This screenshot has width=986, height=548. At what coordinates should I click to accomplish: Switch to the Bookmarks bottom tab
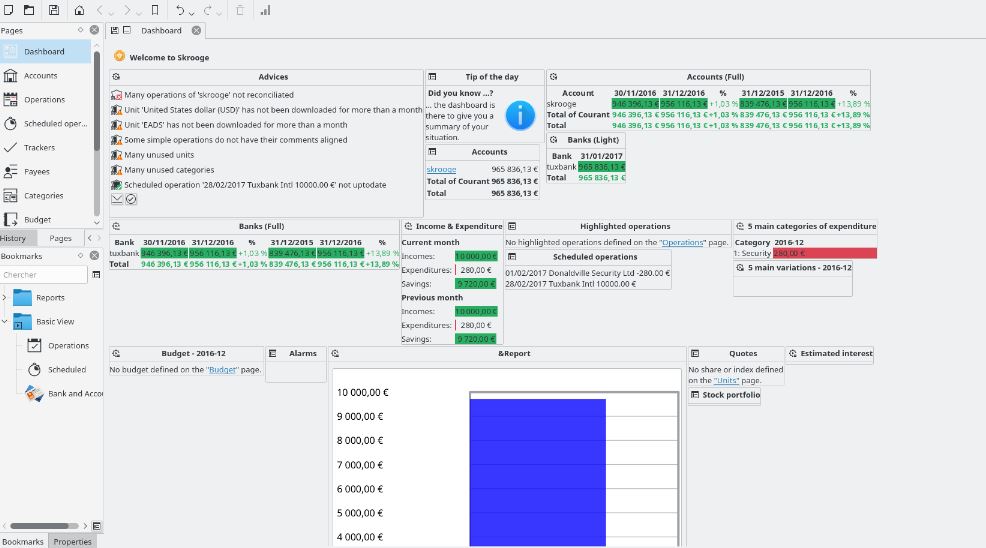pos(23,542)
